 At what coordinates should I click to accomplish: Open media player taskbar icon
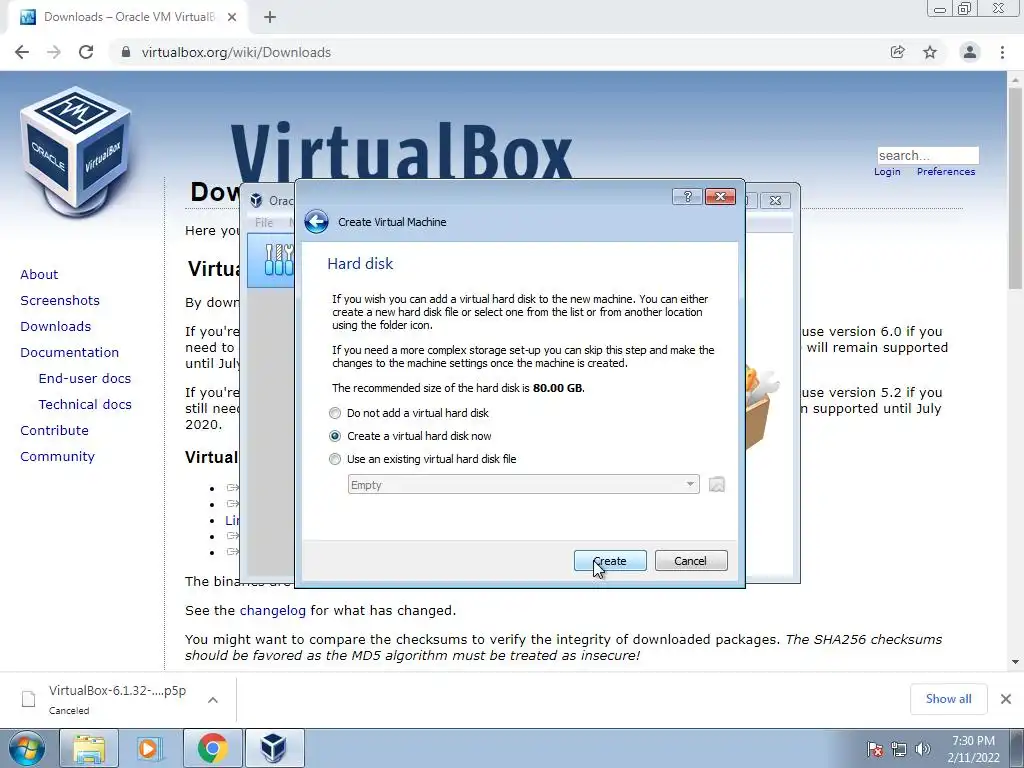[x=150, y=748]
